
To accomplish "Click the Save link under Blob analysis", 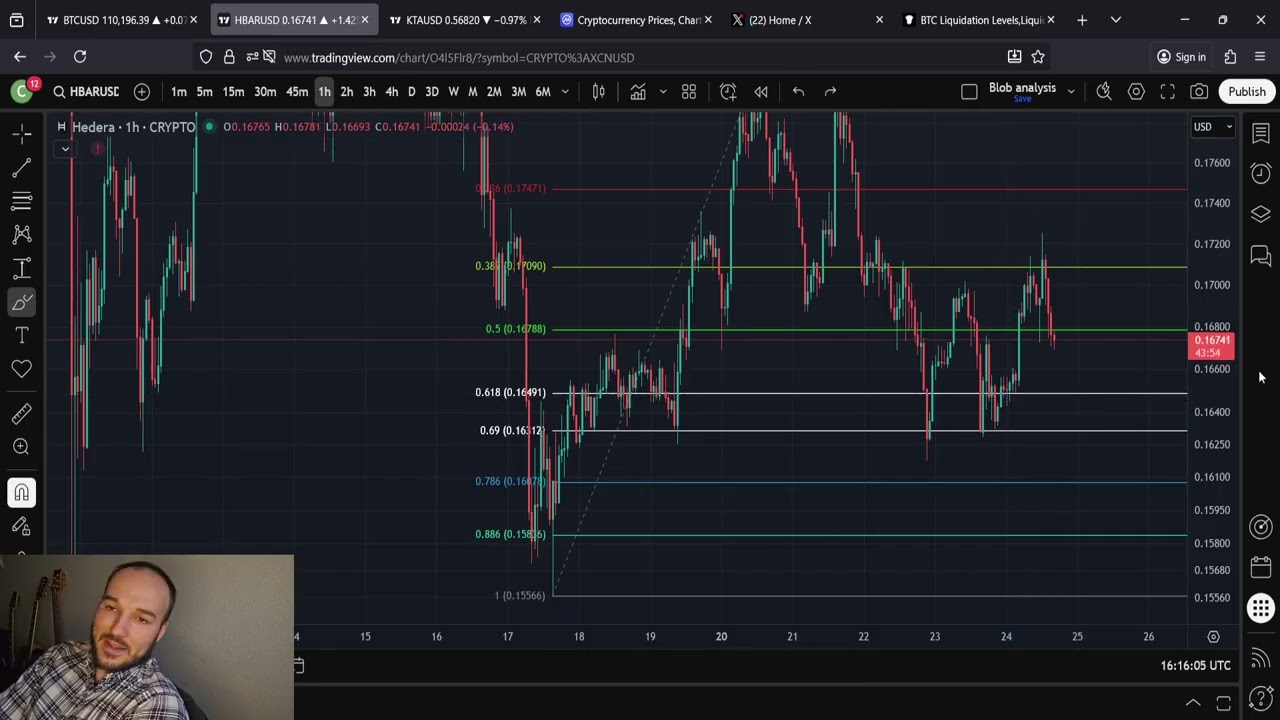I will pos(1022,99).
